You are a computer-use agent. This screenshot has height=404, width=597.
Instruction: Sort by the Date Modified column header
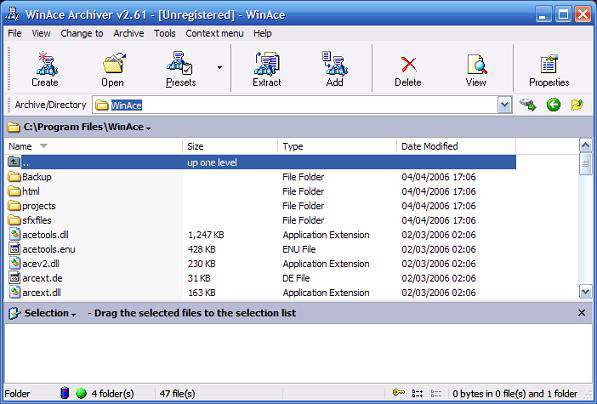pyautogui.click(x=456, y=146)
